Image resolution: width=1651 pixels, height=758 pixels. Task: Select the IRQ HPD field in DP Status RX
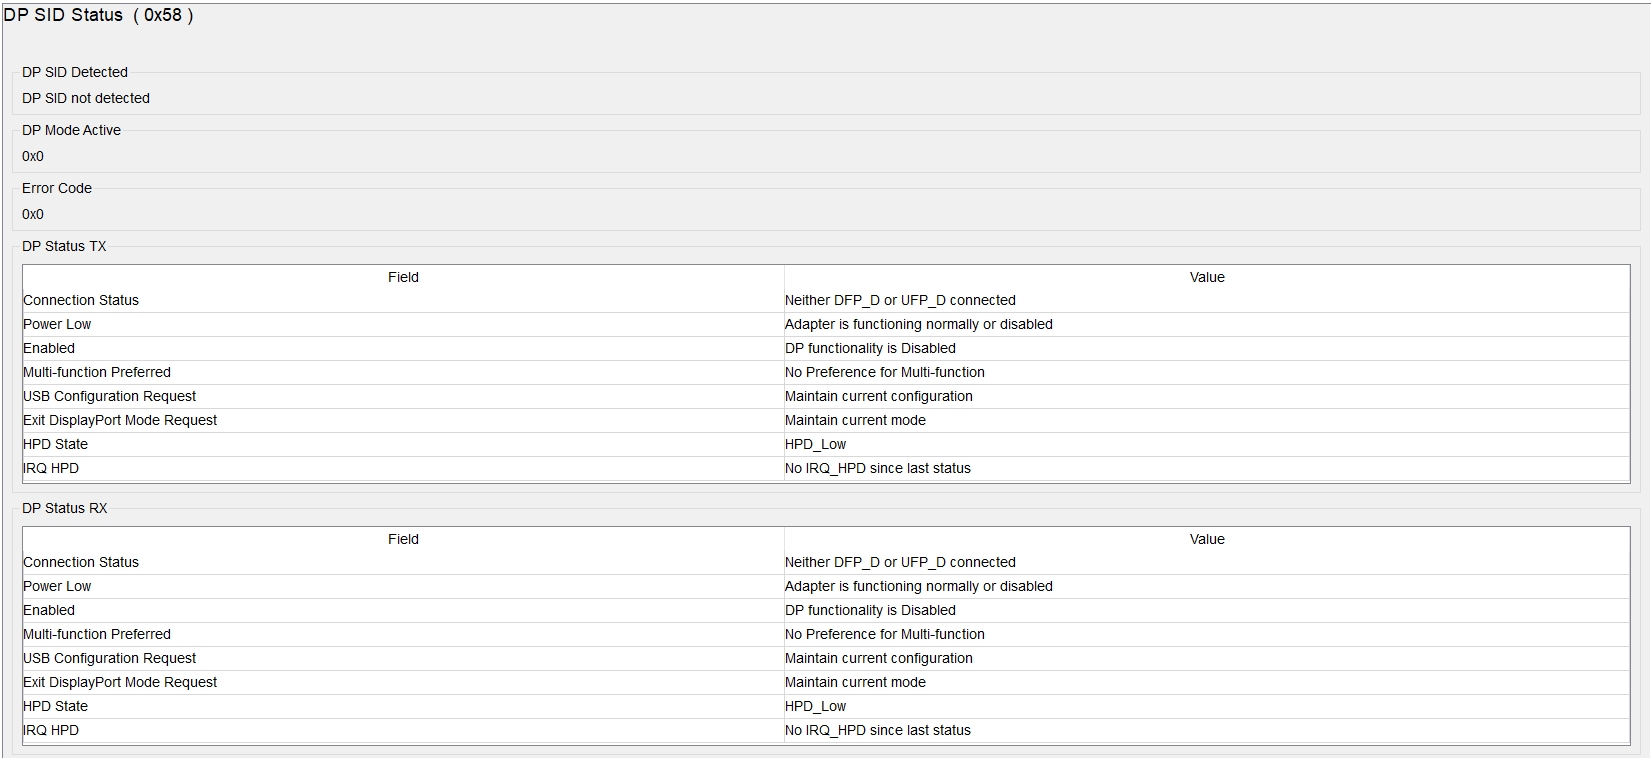click(51, 730)
